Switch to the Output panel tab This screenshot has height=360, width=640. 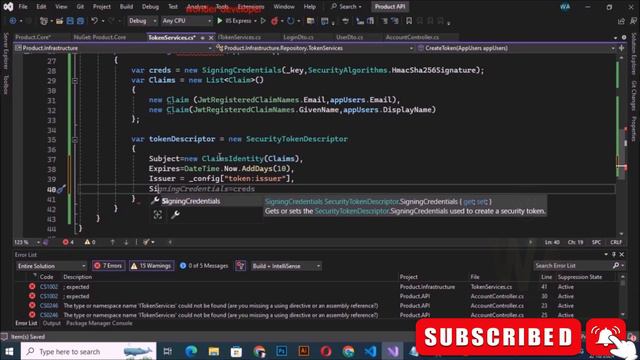51,323
